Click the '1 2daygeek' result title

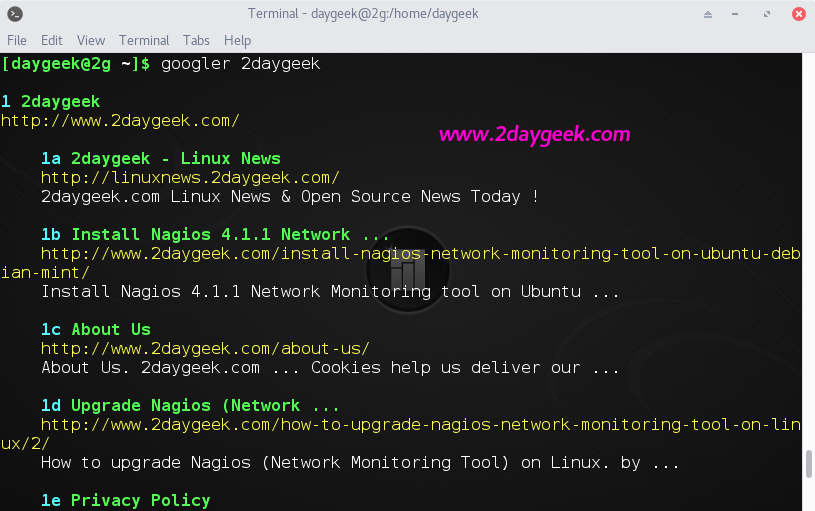50,101
